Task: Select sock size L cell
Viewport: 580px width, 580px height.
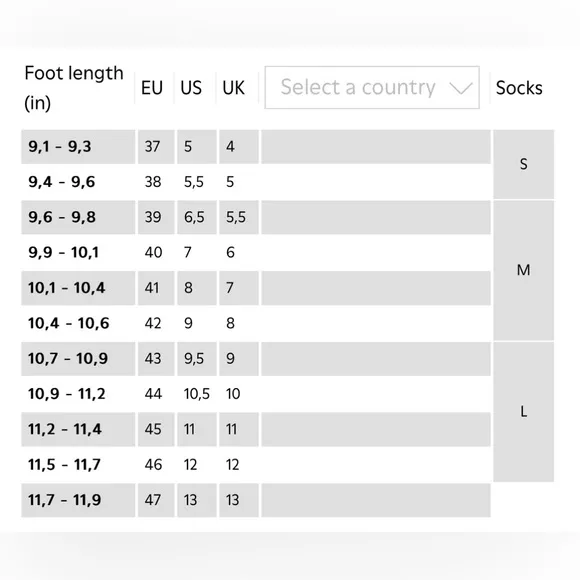Action: point(523,412)
